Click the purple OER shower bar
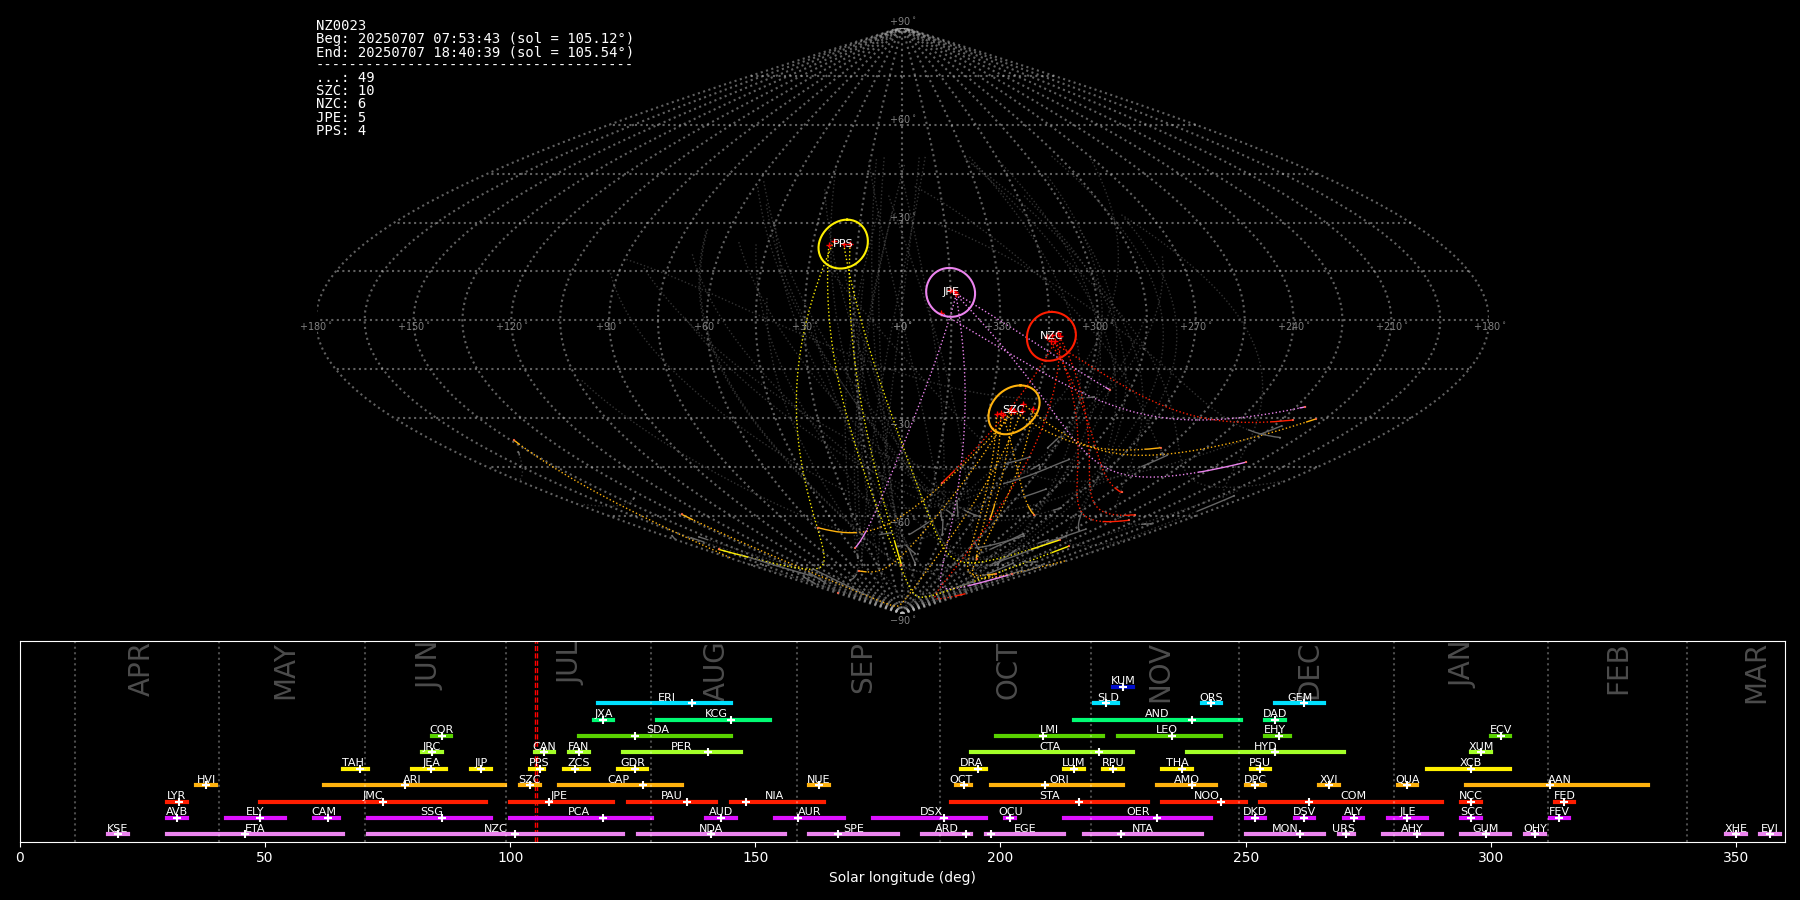This screenshot has width=1800, height=900. point(1137,818)
